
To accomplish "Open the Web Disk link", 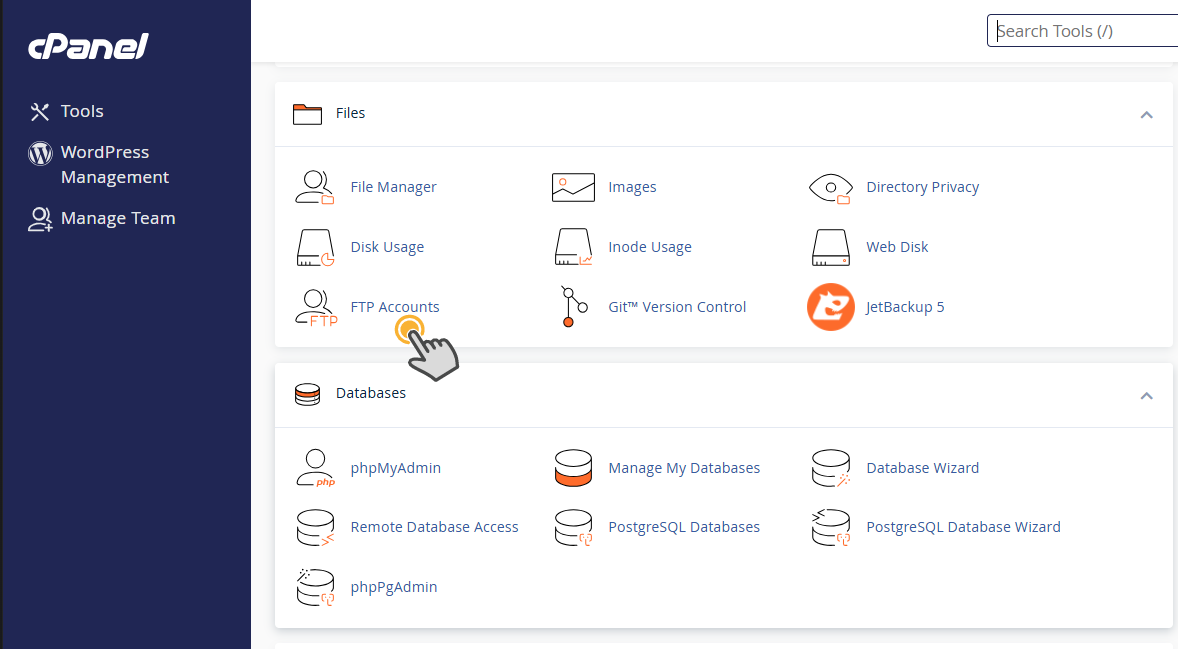I will point(897,247).
